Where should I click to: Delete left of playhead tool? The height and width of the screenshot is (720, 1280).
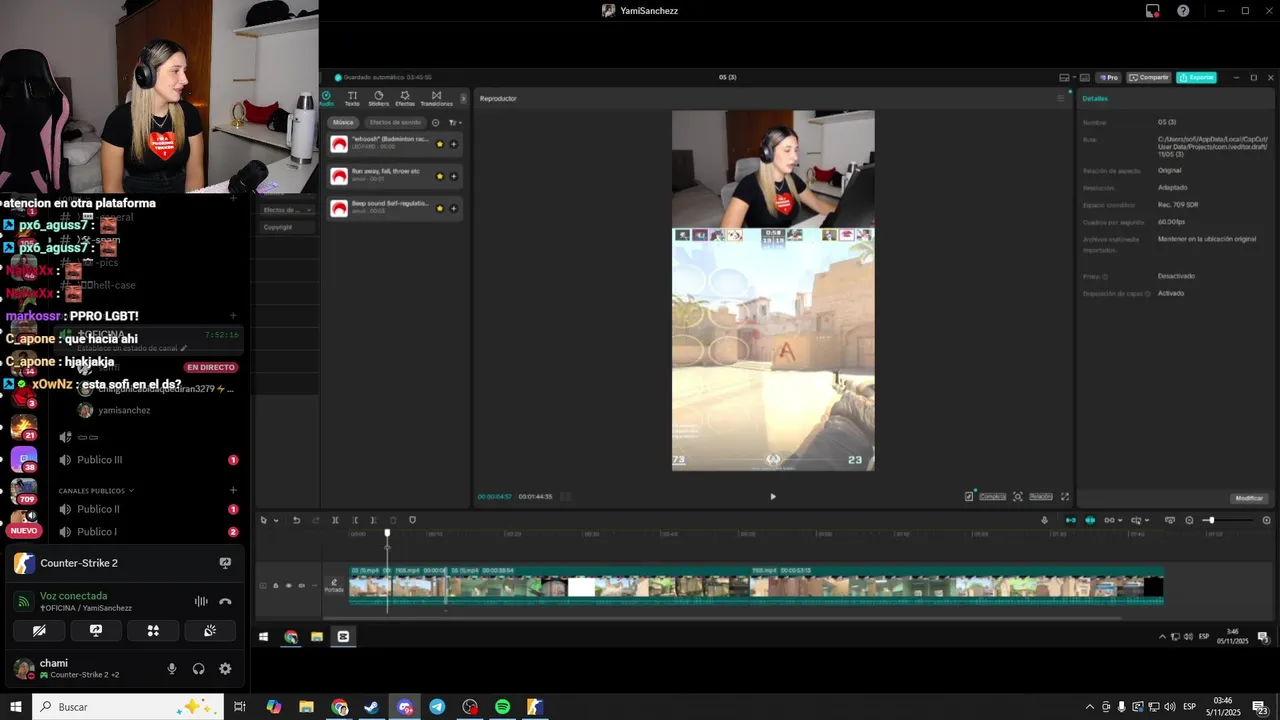(x=355, y=520)
